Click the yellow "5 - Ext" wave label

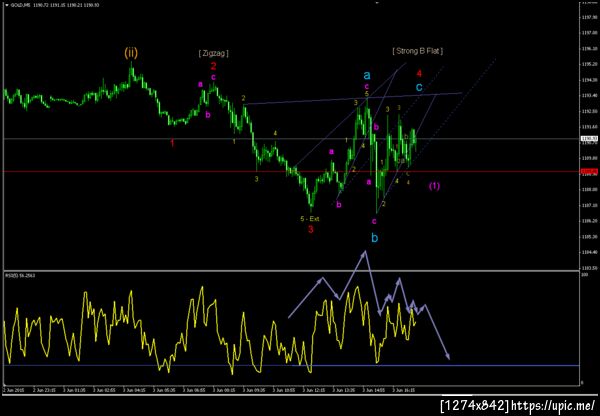pos(310,219)
